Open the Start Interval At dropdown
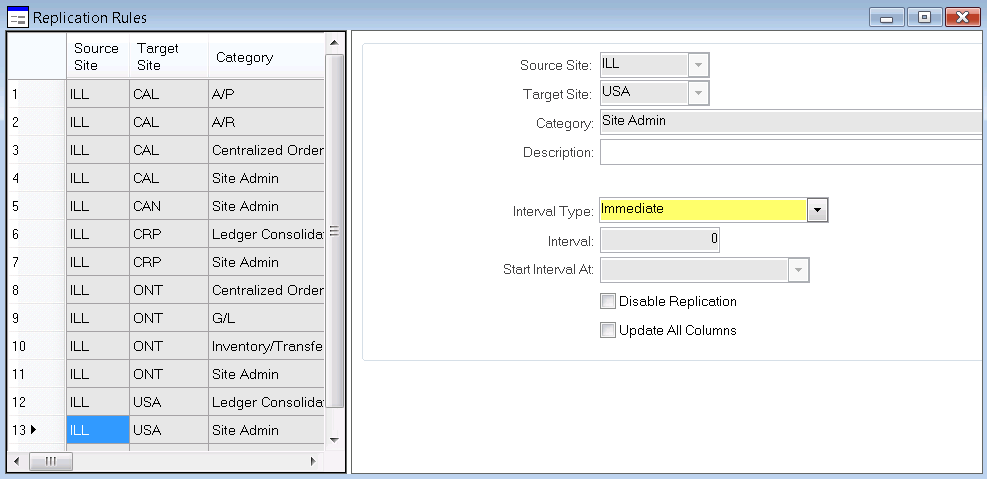This screenshot has height=479, width=987. tap(798, 270)
